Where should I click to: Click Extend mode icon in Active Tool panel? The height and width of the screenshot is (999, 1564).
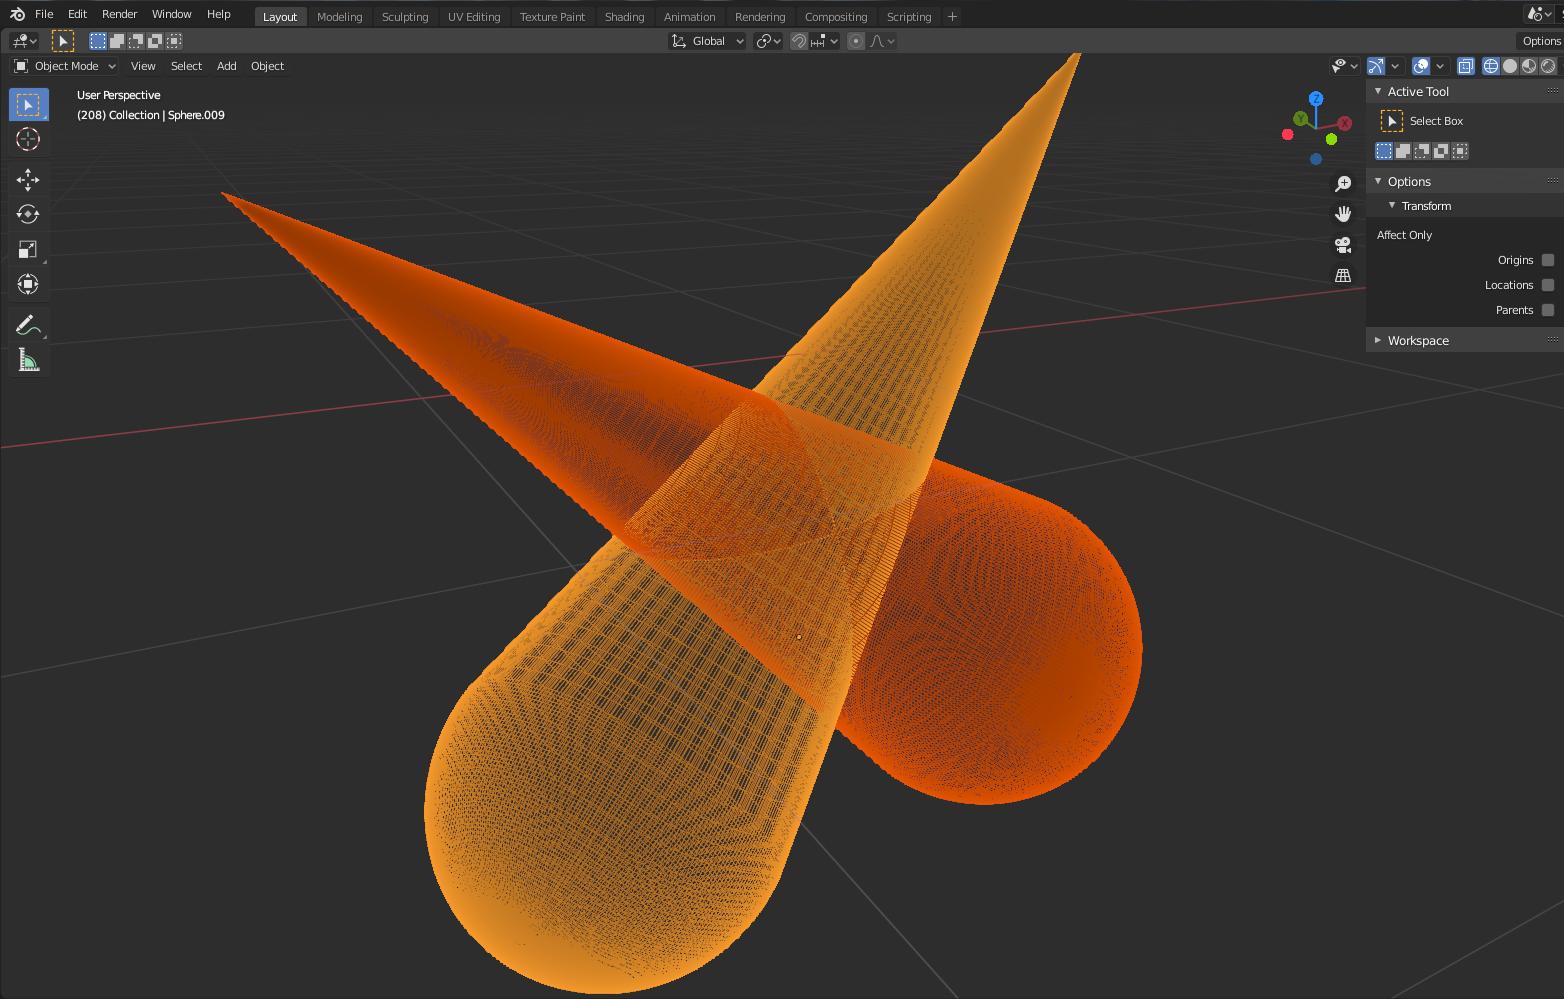[1403, 151]
